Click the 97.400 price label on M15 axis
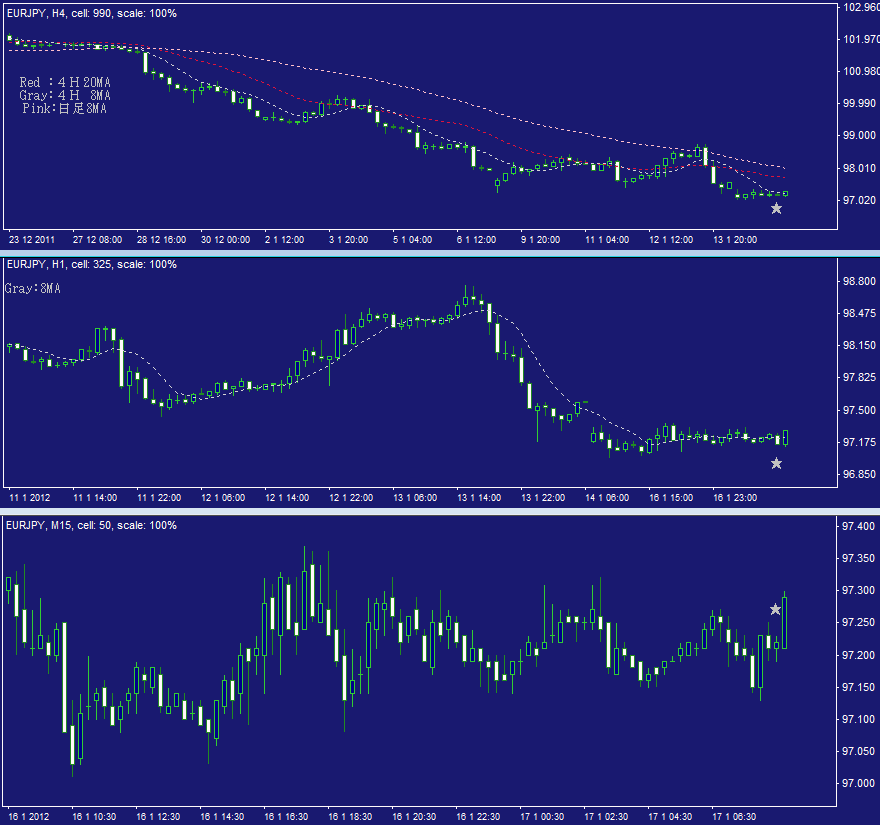 pos(859,526)
